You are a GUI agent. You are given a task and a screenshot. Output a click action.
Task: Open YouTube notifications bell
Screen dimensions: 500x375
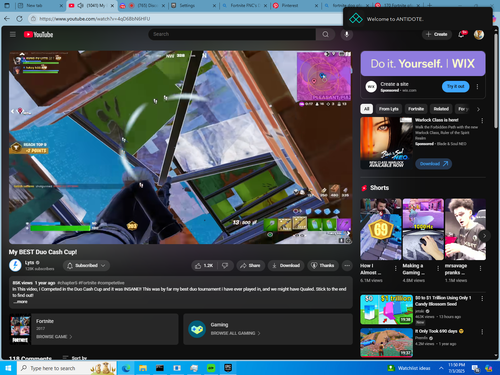462,34
